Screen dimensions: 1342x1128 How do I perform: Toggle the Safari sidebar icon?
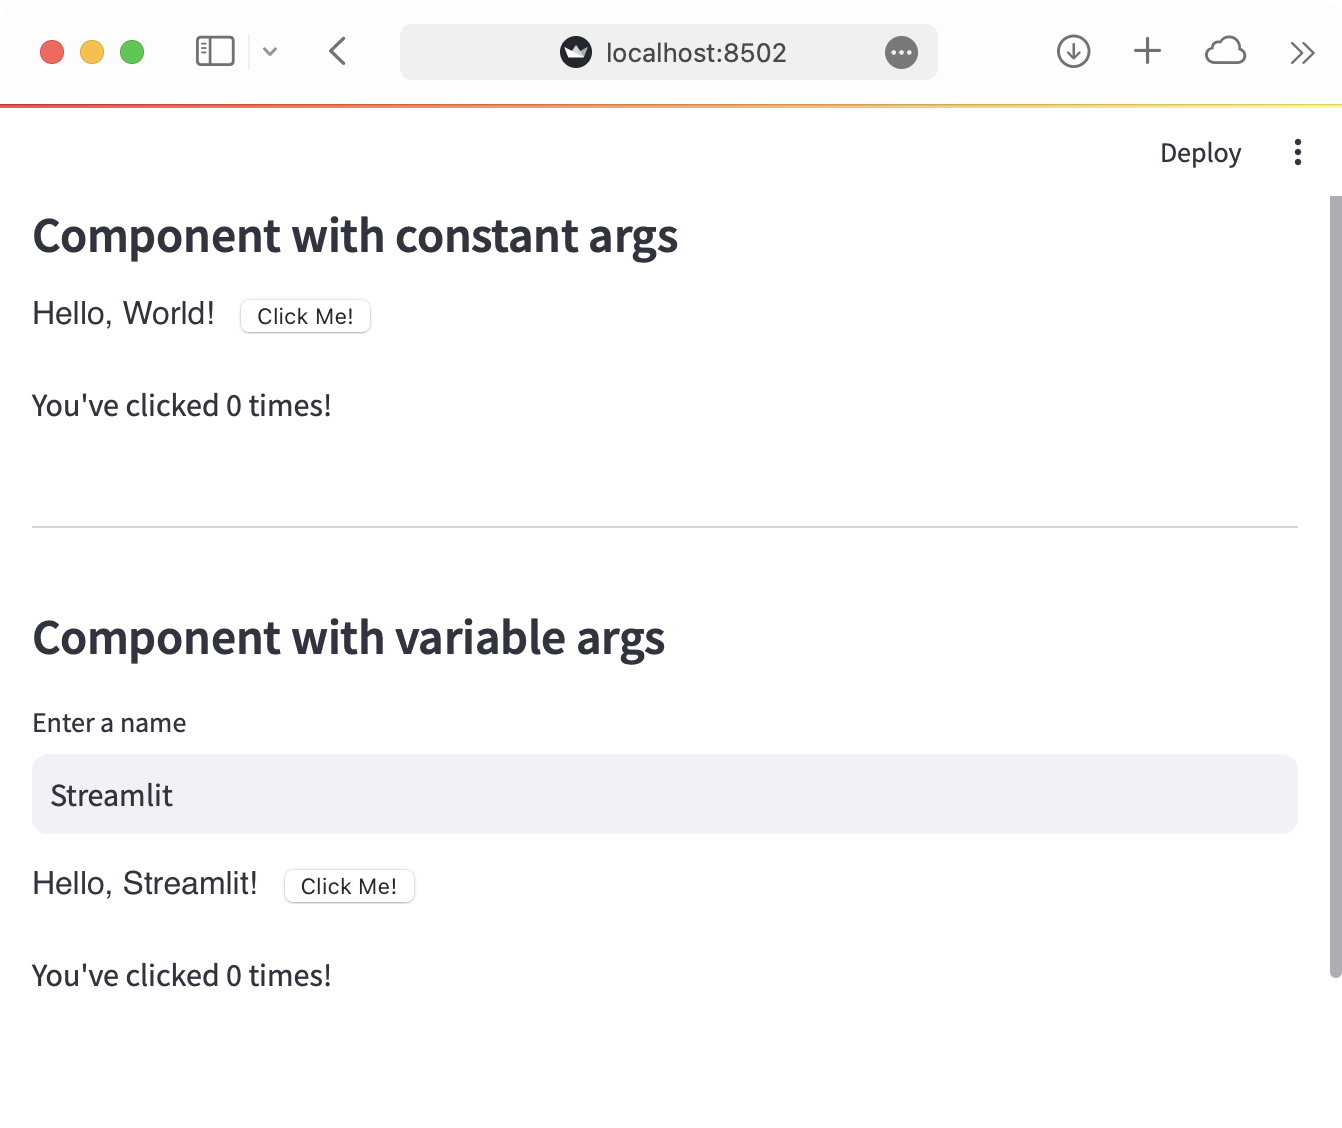point(215,51)
